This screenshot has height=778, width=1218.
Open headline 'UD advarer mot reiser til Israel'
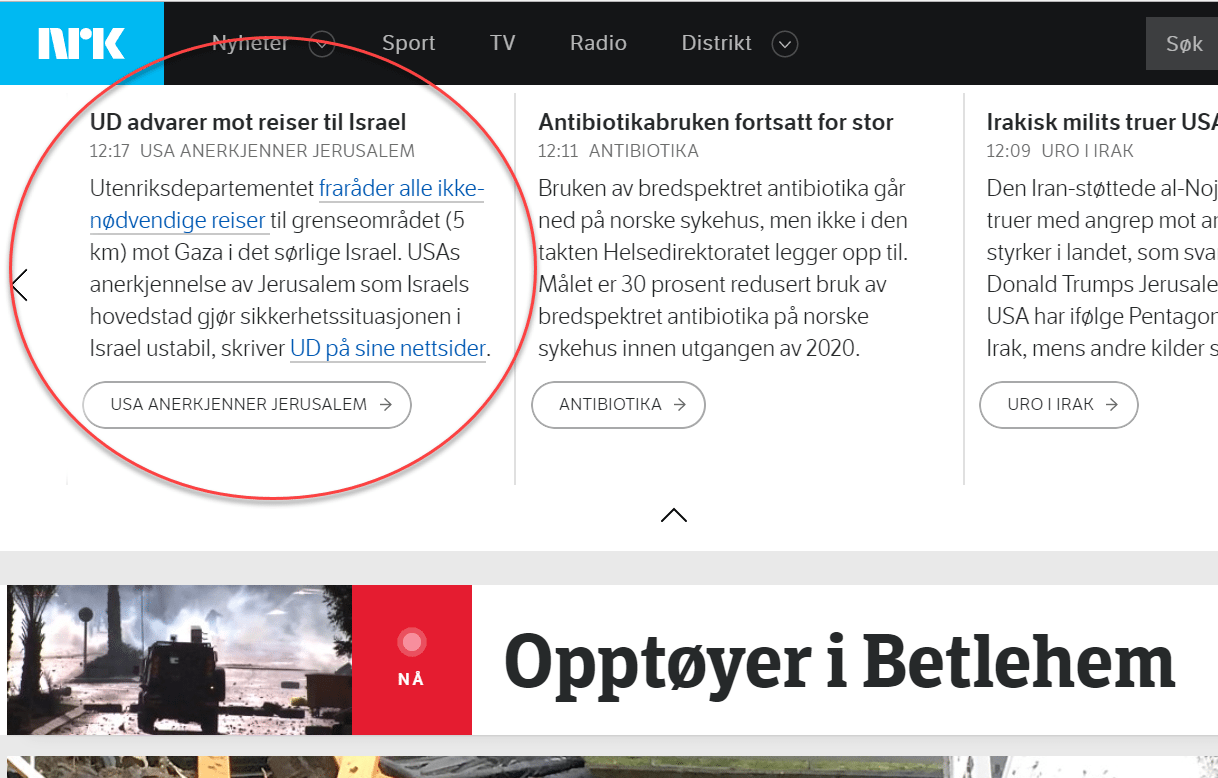[x=248, y=122]
